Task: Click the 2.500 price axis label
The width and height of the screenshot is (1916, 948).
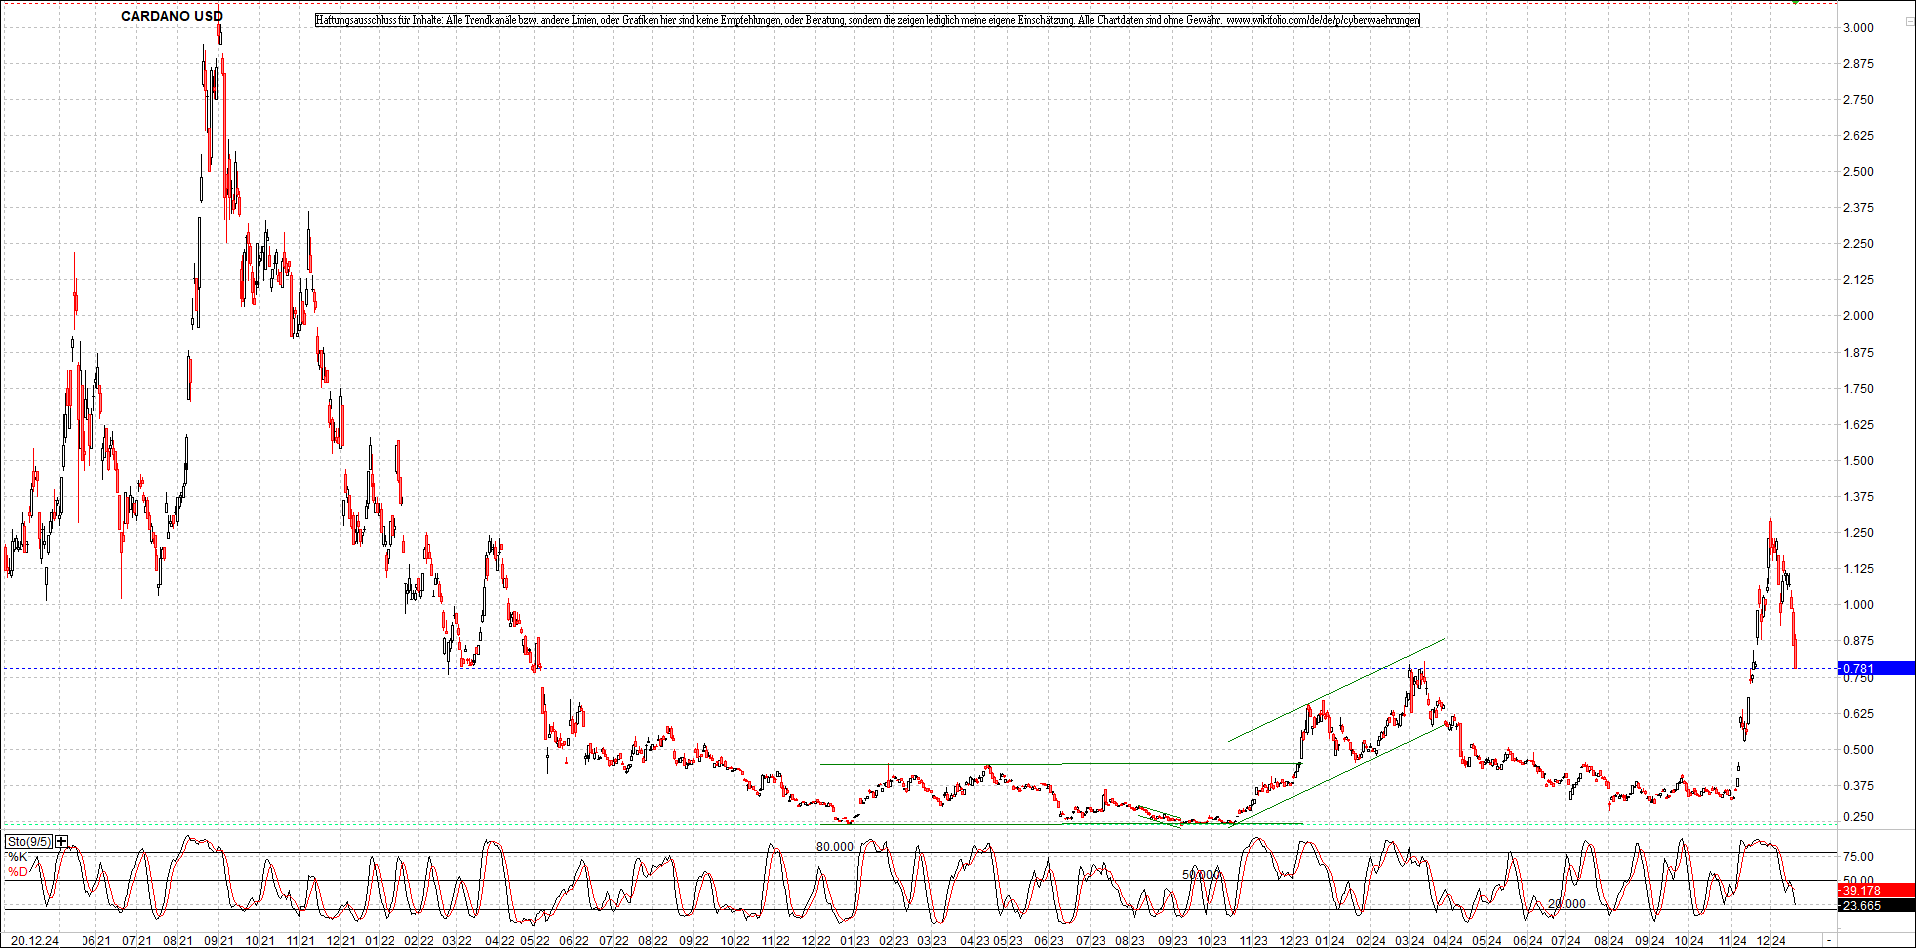Action: coord(1858,172)
